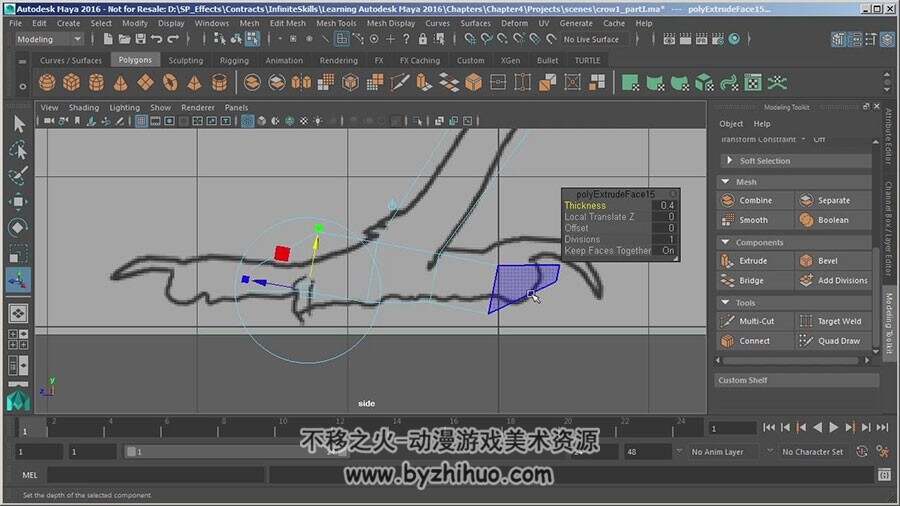Click the Bevel icon in Modeling Toolkit

(x=806, y=261)
